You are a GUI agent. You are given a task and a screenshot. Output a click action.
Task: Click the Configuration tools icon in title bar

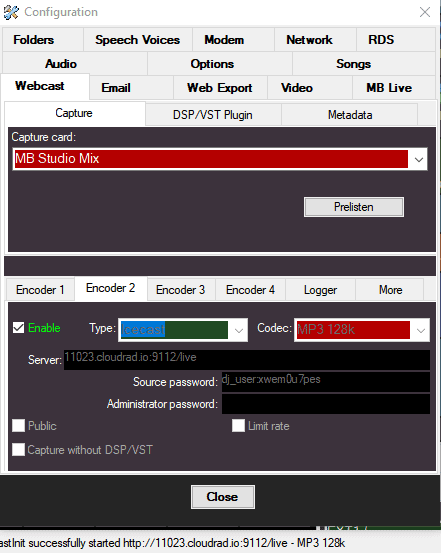point(11,12)
